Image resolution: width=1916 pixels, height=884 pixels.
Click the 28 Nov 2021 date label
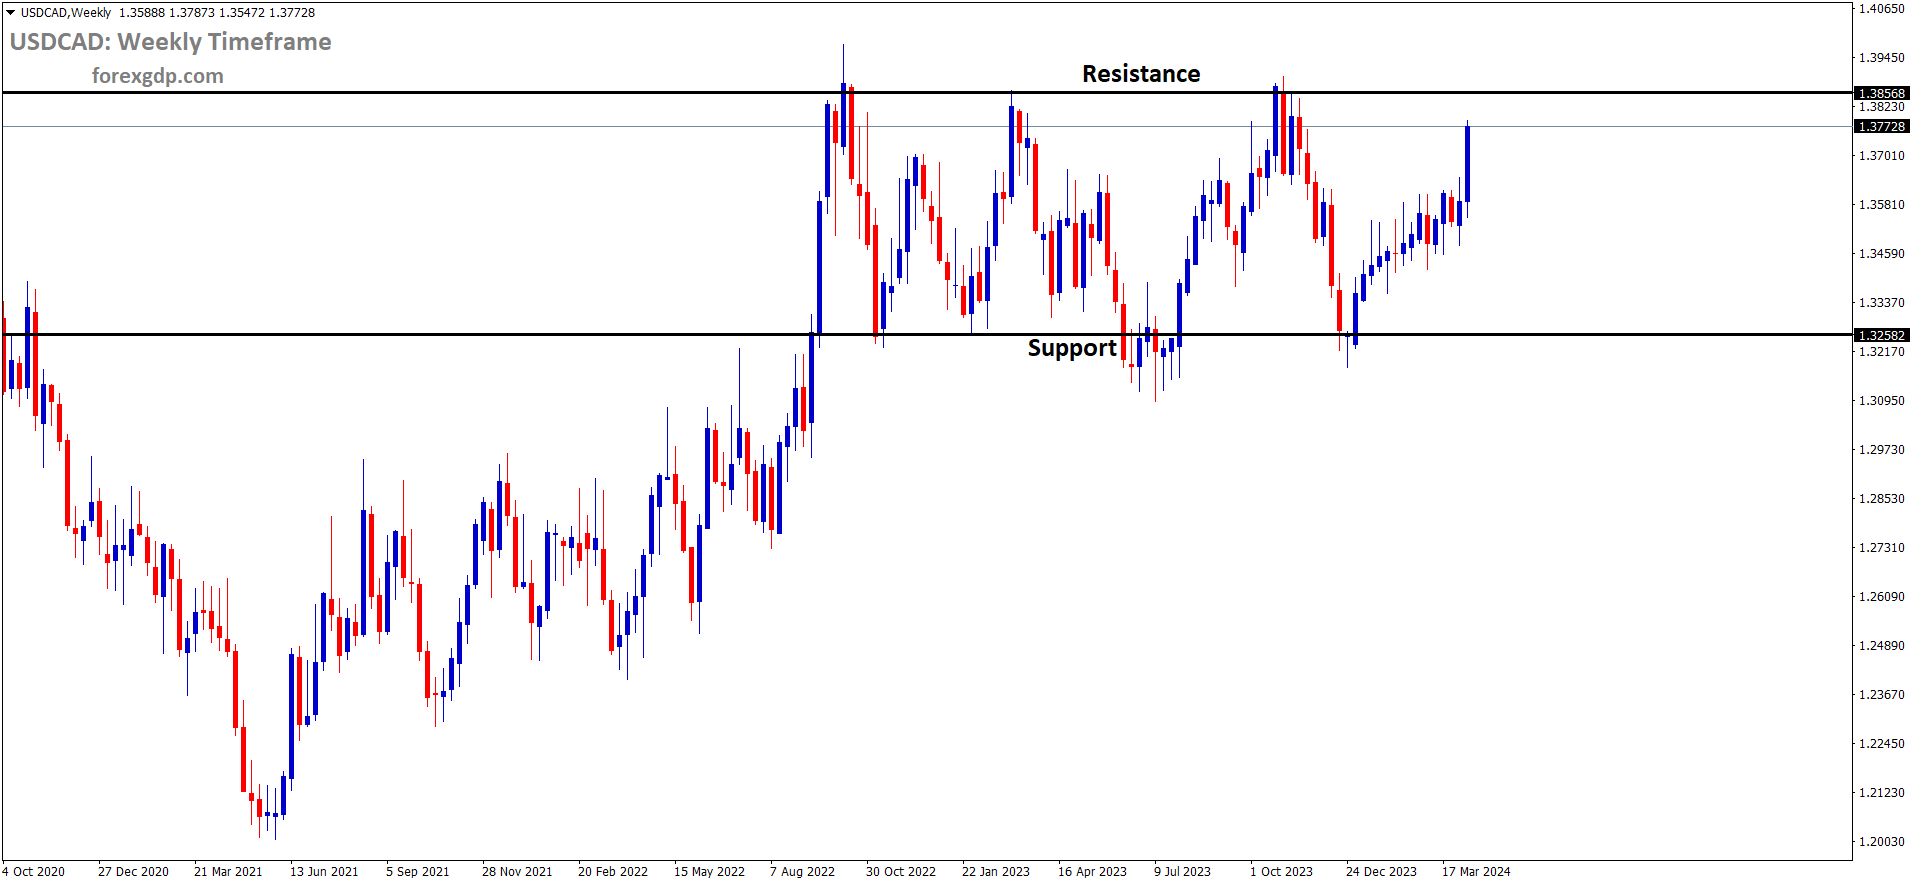[x=517, y=871]
